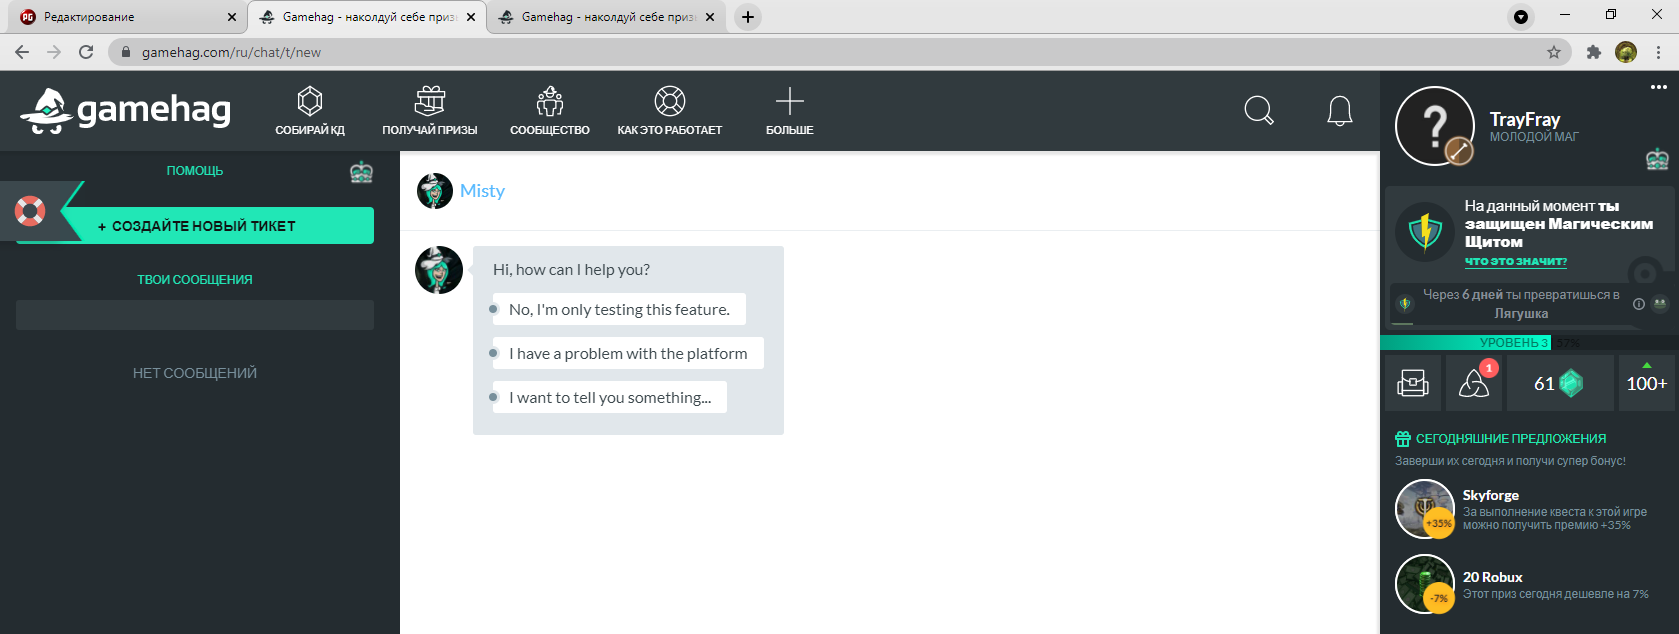Click the Skyforge offer title
Screen dimensions: 1679x634
(x=1491, y=495)
